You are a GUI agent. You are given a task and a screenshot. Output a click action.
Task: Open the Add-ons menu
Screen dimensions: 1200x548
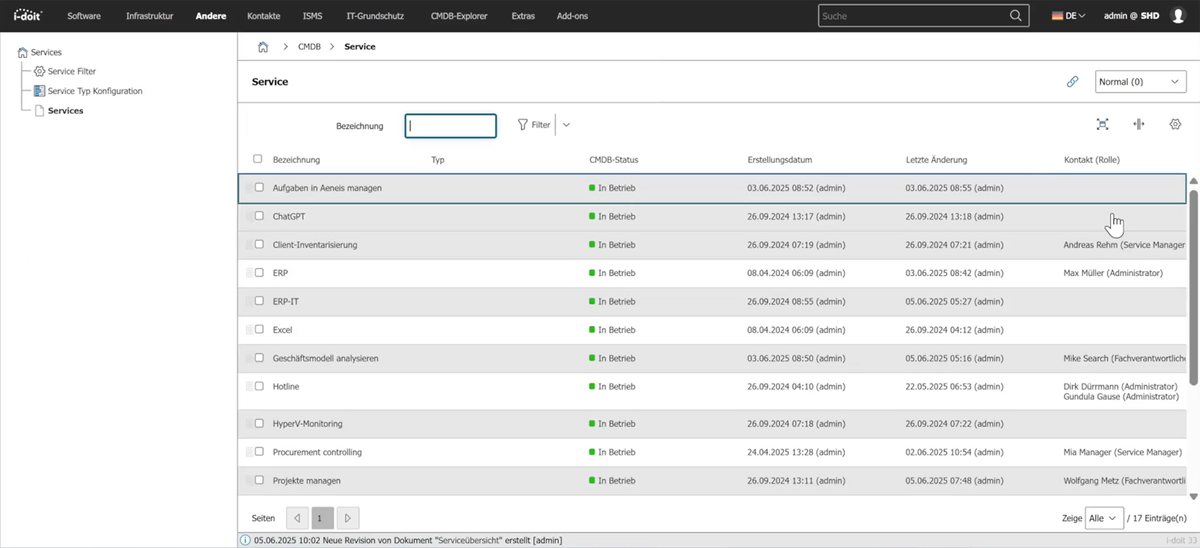[573, 16]
